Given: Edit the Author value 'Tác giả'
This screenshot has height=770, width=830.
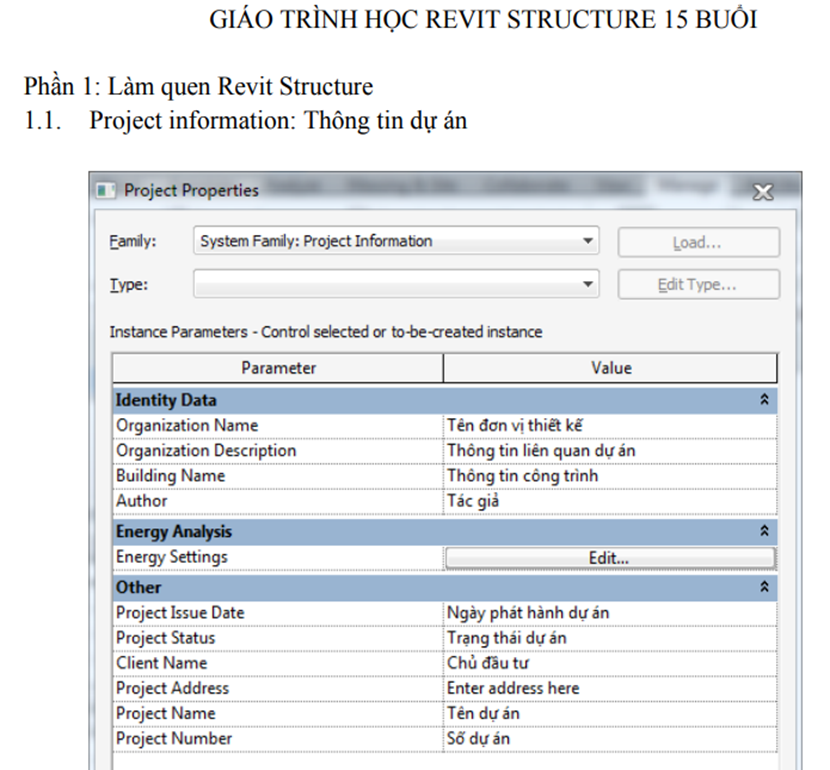Looking at the screenshot, I should [610, 501].
